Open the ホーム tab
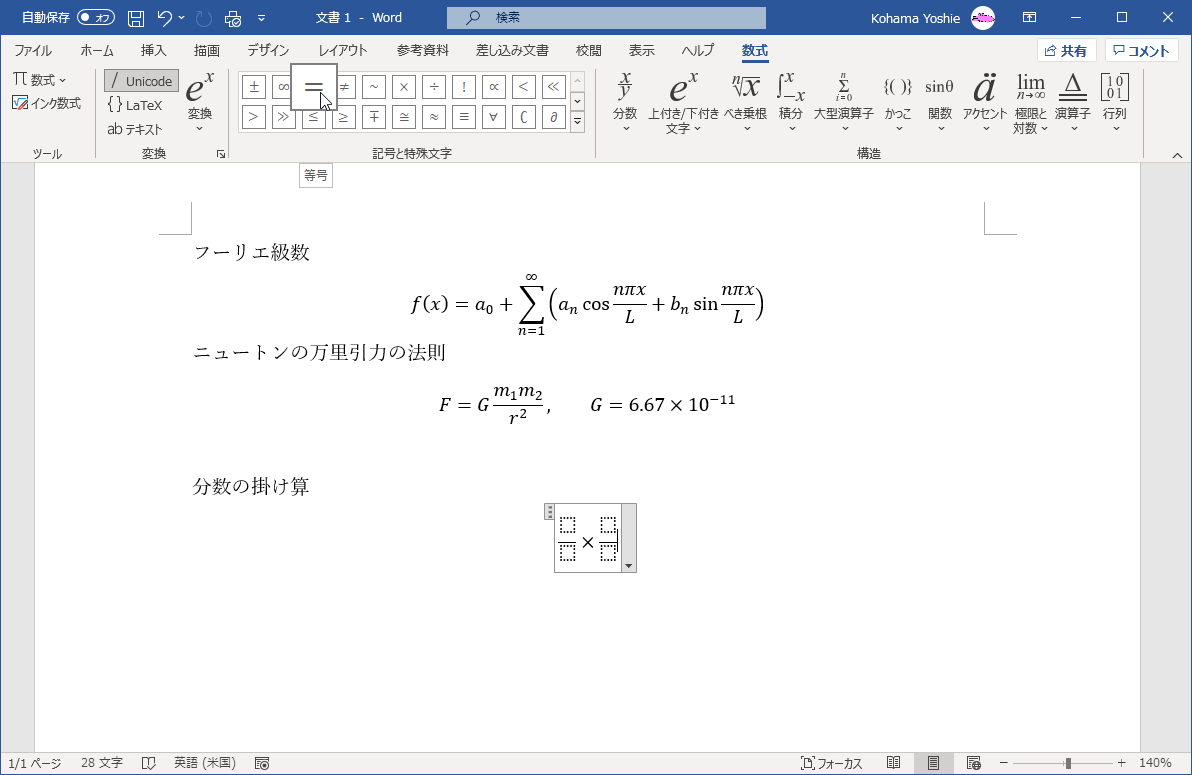 [97, 50]
